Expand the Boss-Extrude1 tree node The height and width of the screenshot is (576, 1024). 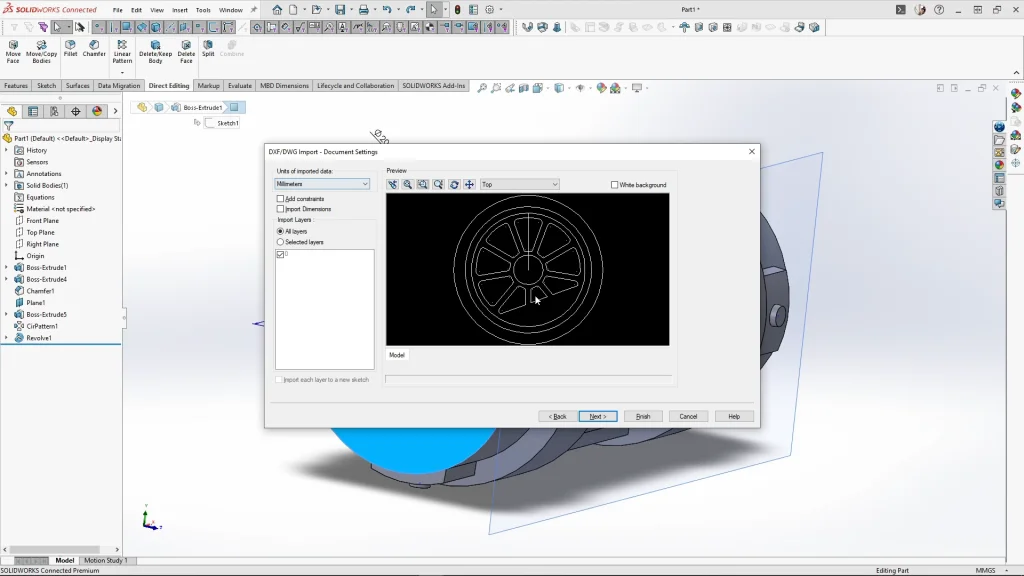pyautogui.click(x=6, y=268)
